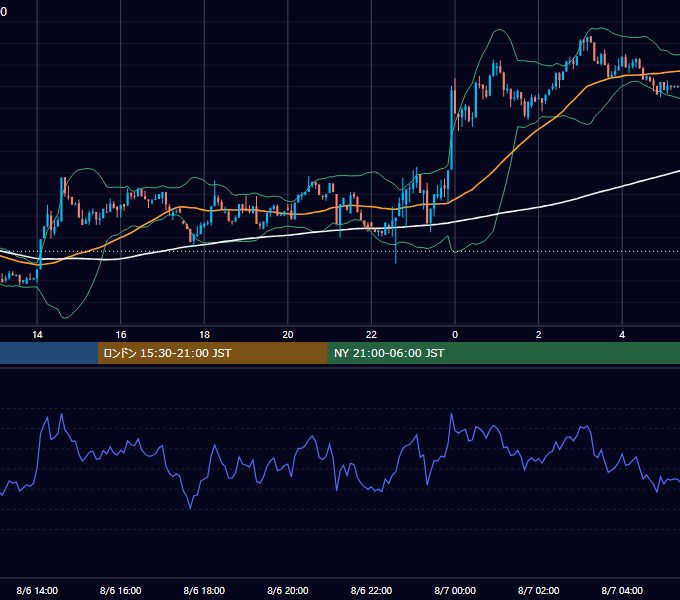
Task: Select the ロンドン 15:30-21:00 JST session bar
Action: (212, 353)
